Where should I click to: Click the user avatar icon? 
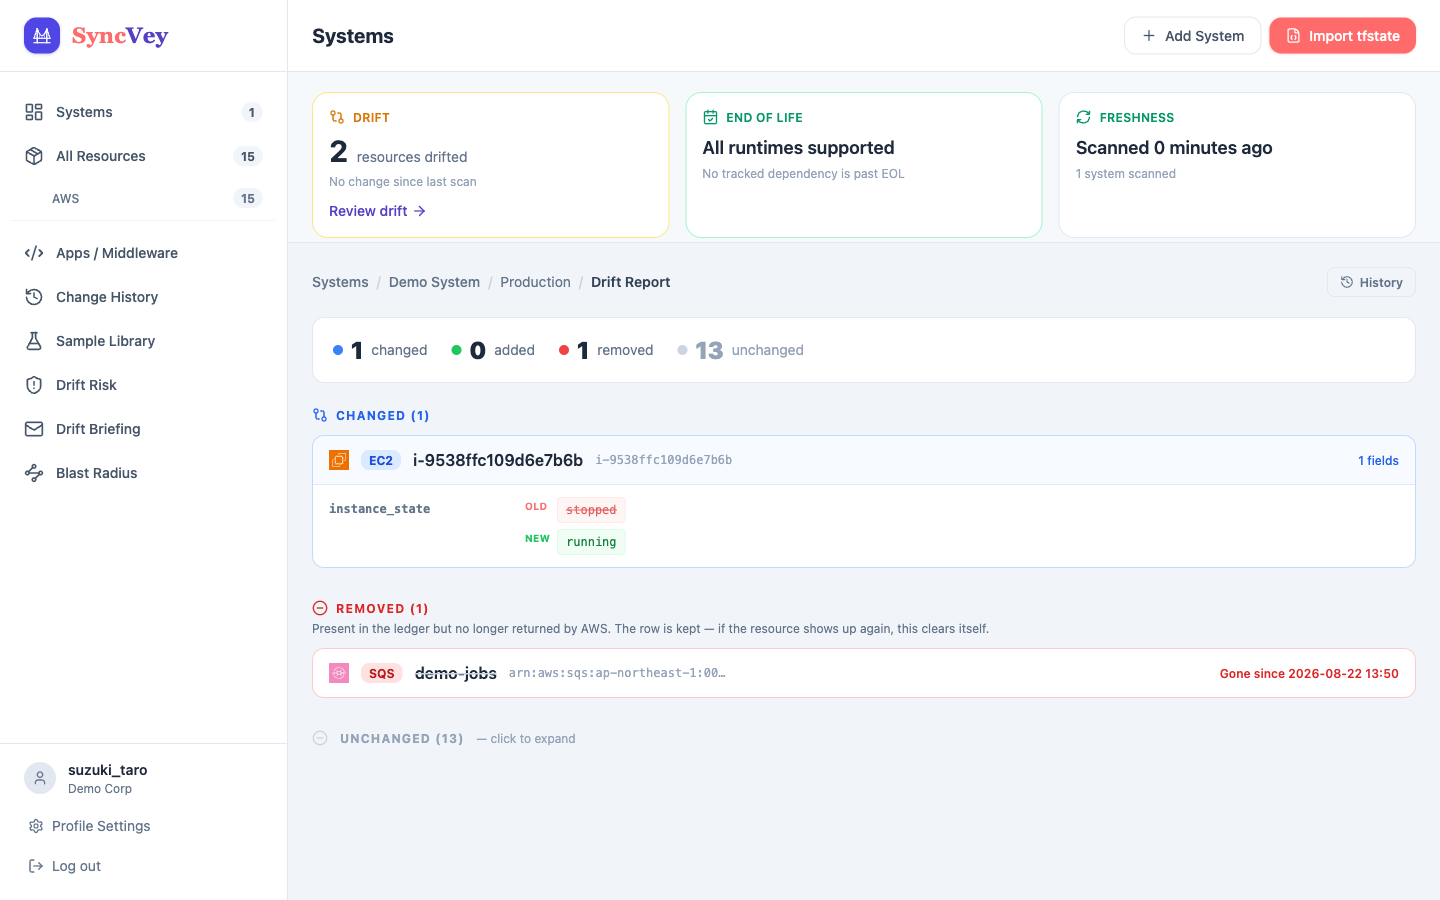tap(40, 778)
